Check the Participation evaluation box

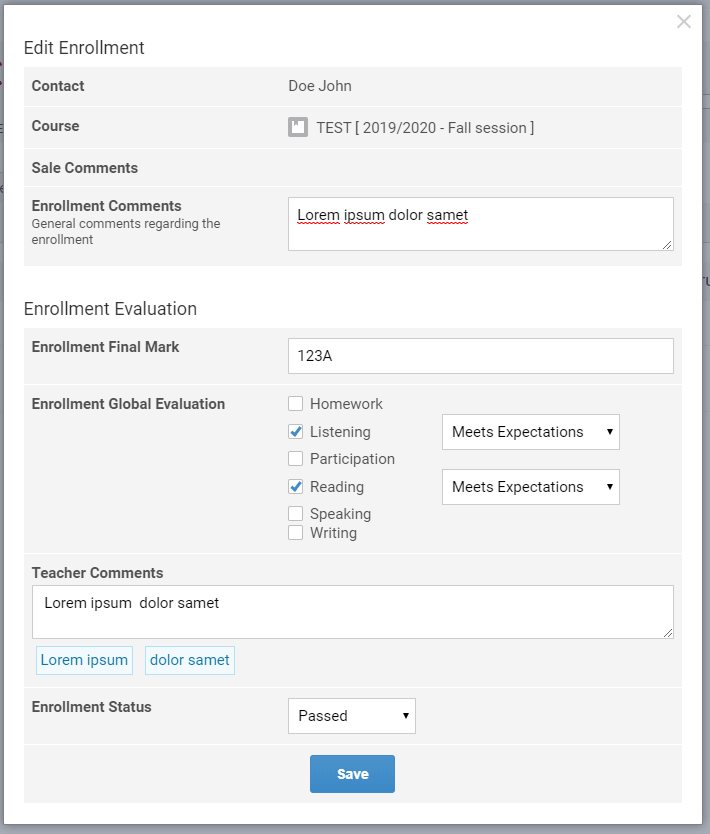coord(296,459)
